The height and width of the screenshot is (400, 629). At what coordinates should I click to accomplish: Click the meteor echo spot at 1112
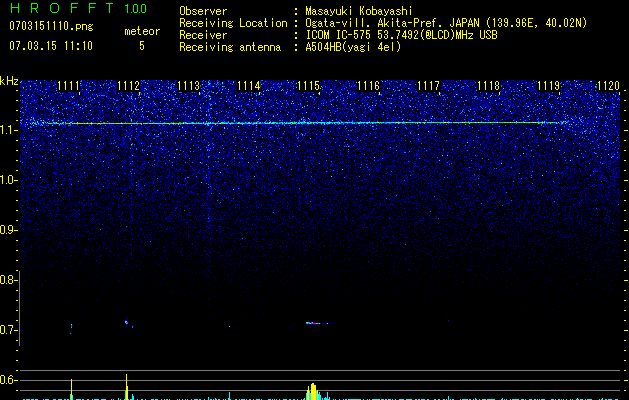tap(126, 322)
